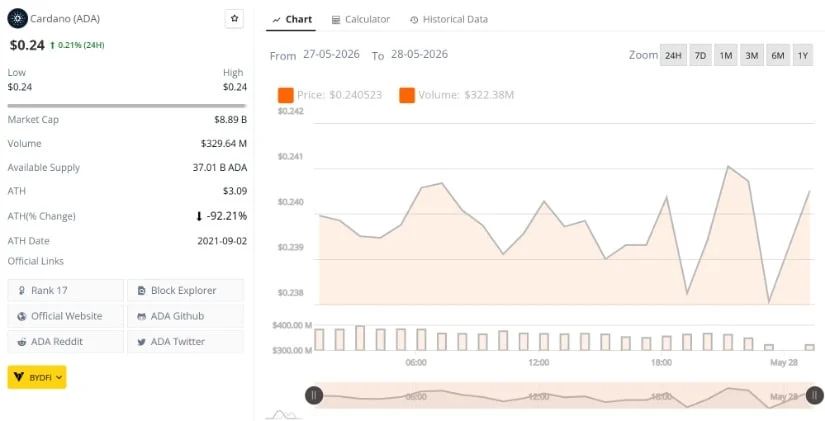Click the Chart tab line icon

pos(276,20)
